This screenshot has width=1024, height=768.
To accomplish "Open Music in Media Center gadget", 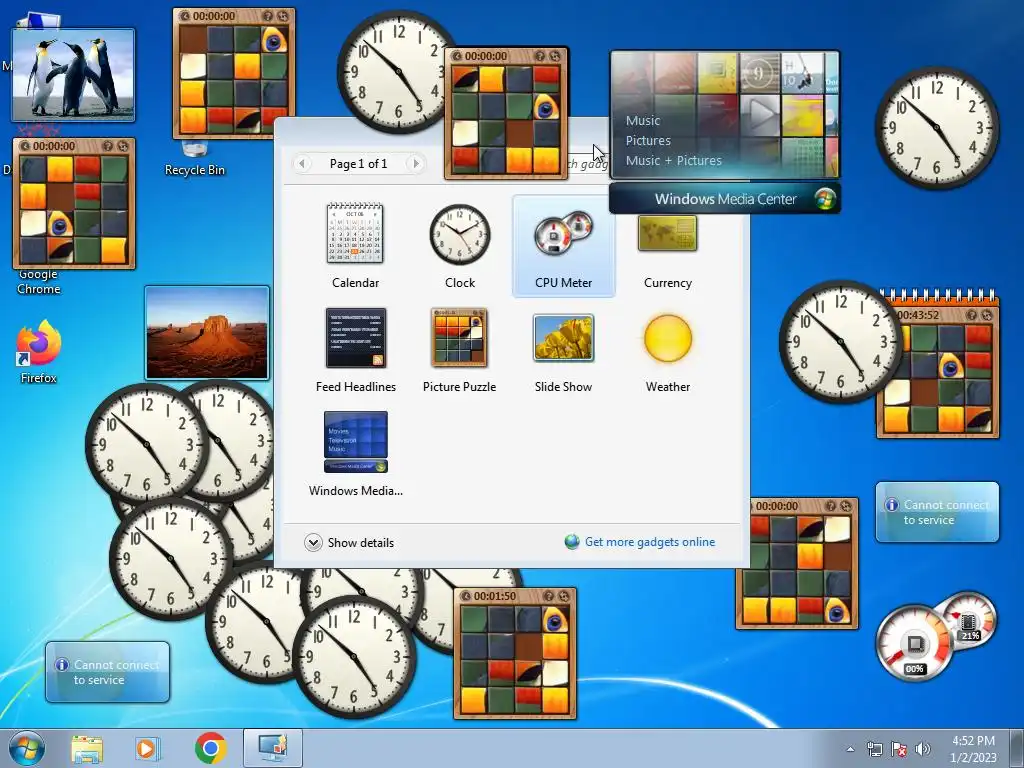I will 643,121.
